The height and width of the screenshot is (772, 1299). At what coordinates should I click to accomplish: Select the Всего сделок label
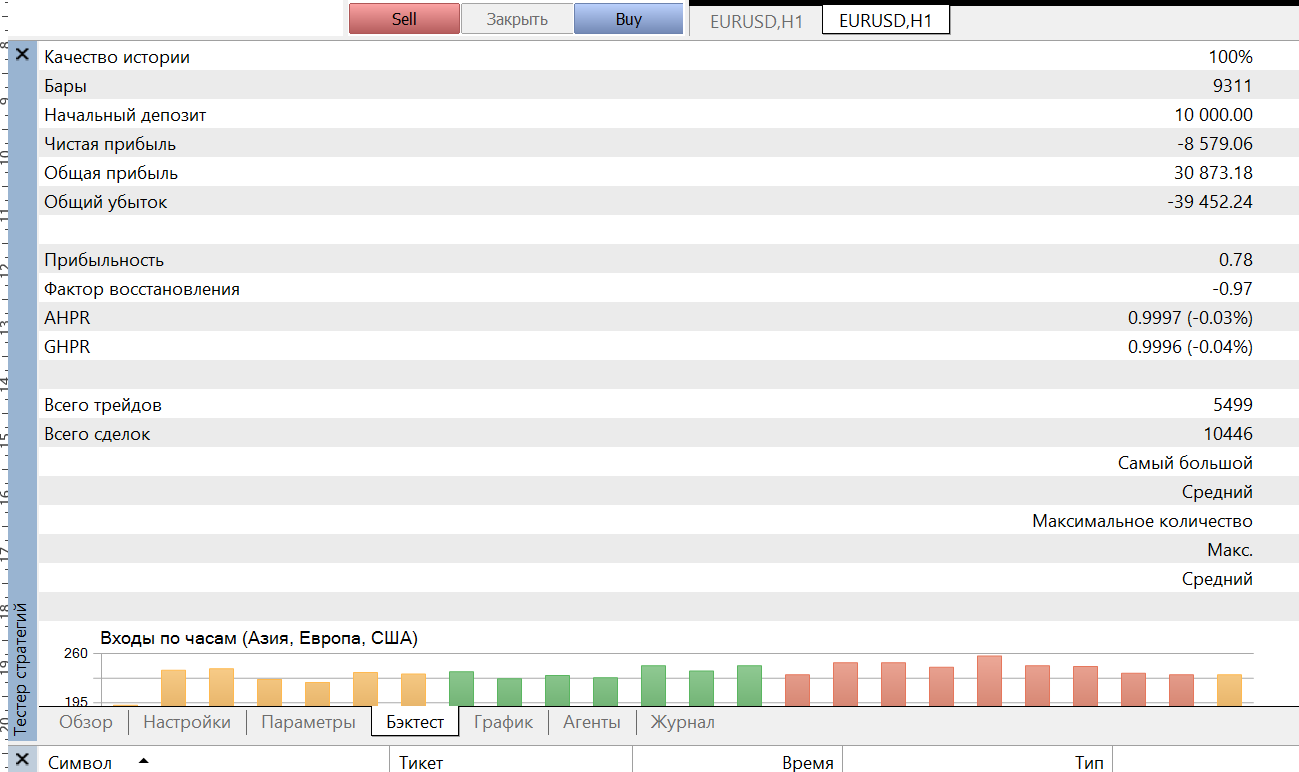tap(98, 434)
